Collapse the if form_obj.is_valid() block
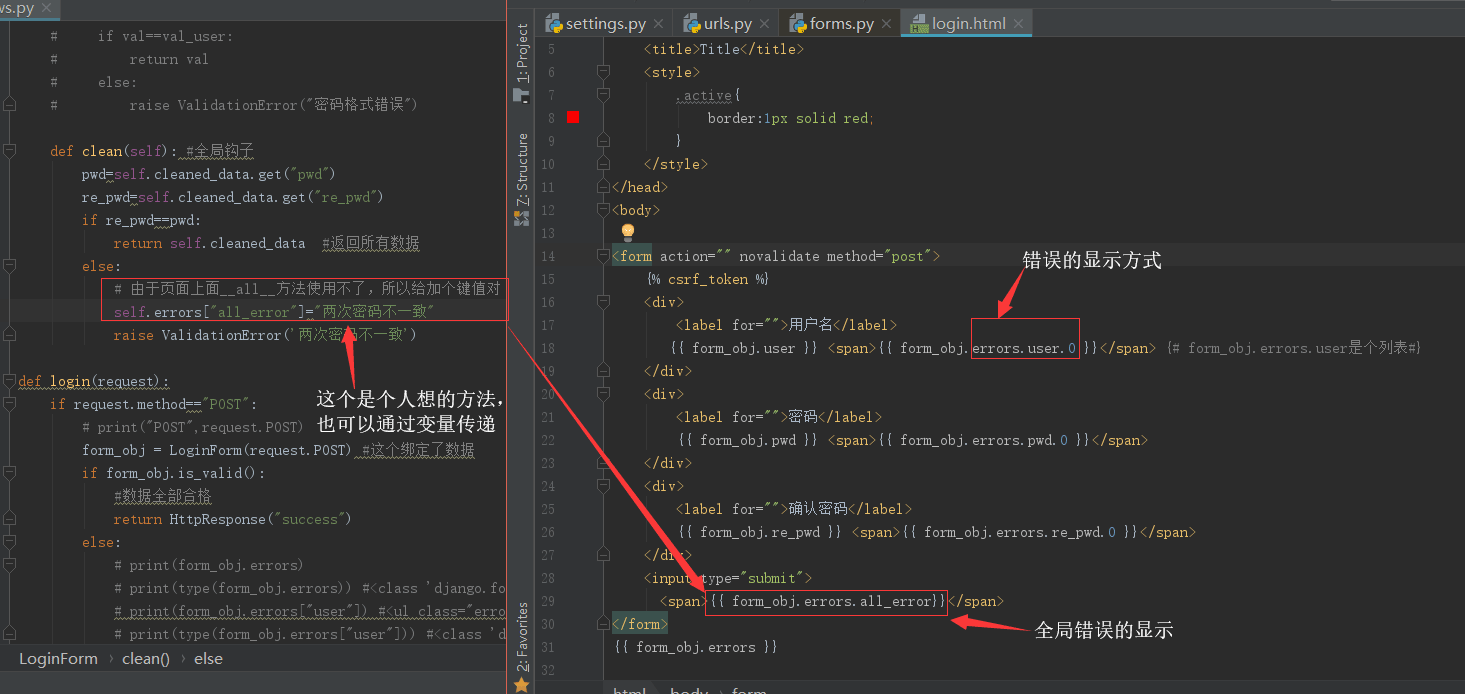This screenshot has width=1465, height=694. (x=9, y=473)
